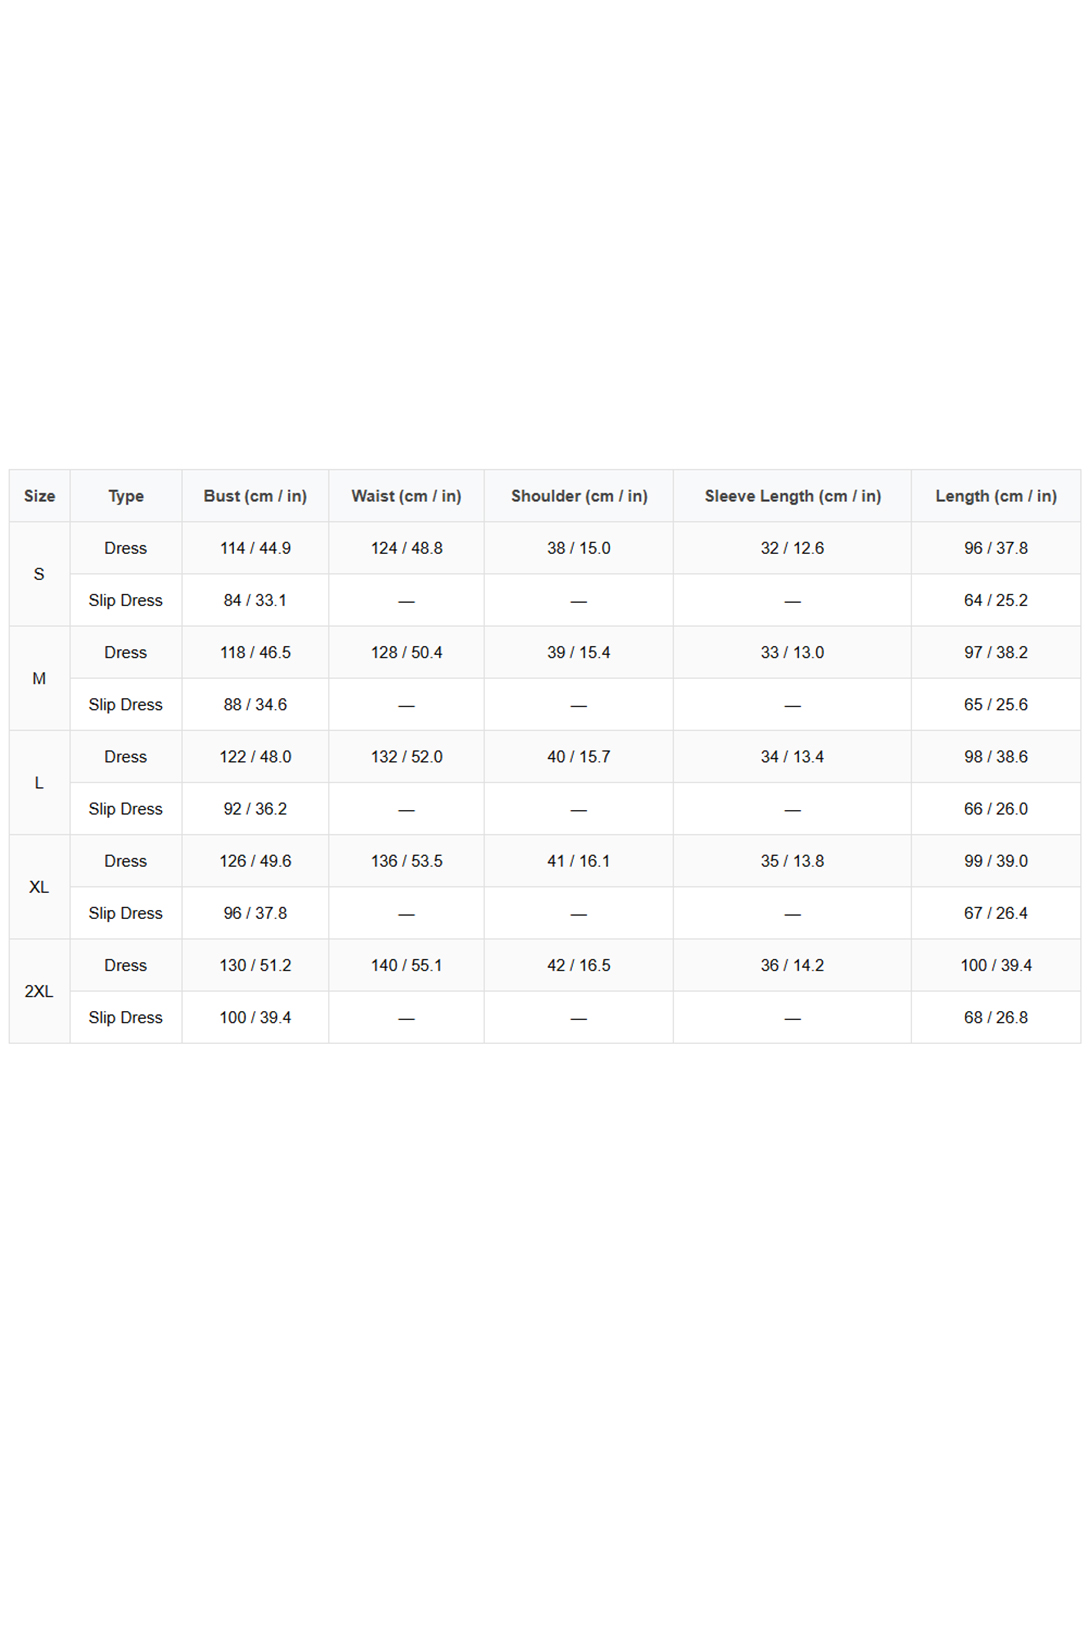Click the slip dress bust value 84 / 33.1
The width and height of the screenshot is (1088, 1632).
tap(255, 600)
